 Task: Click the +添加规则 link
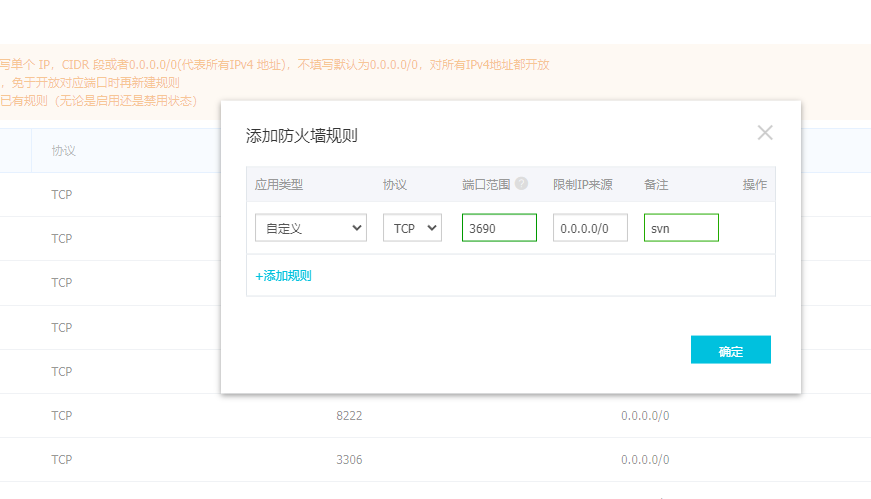pyautogui.click(x=283, y=275)
